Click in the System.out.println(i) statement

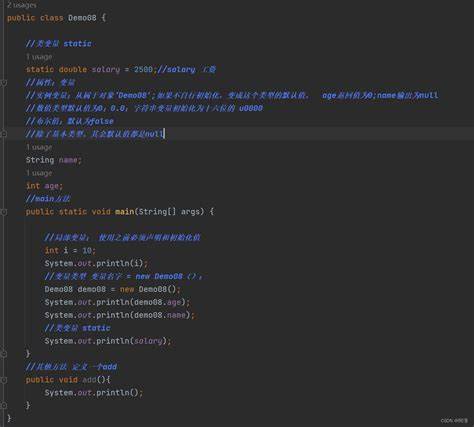click(96, 263)
